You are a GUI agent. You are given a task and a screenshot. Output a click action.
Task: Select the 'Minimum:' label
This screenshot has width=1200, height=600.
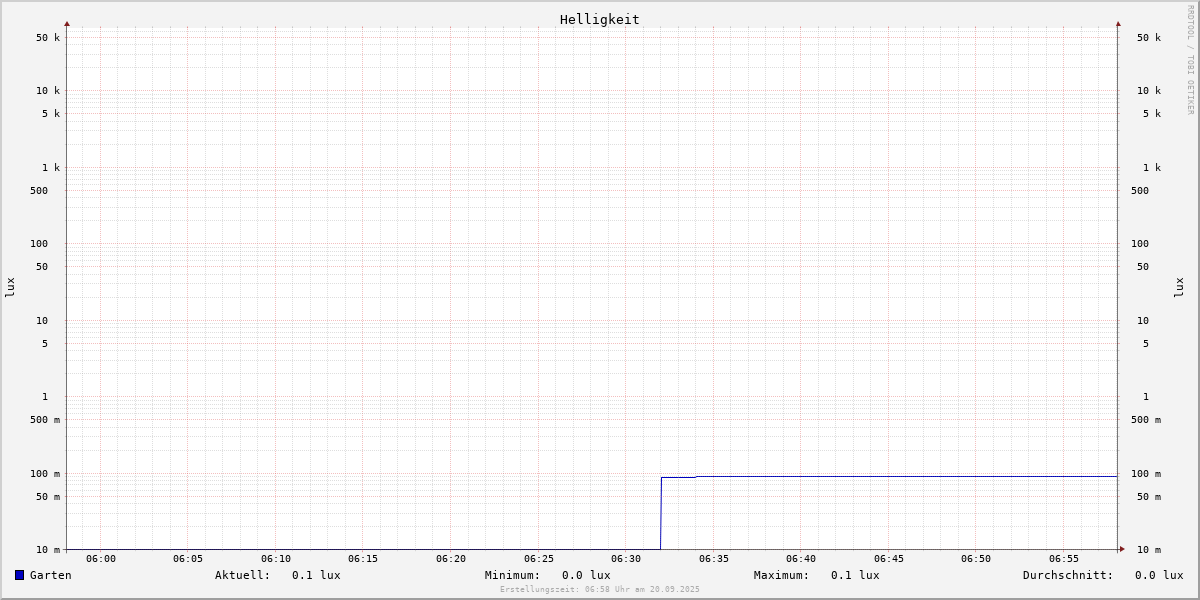(513, 575)
